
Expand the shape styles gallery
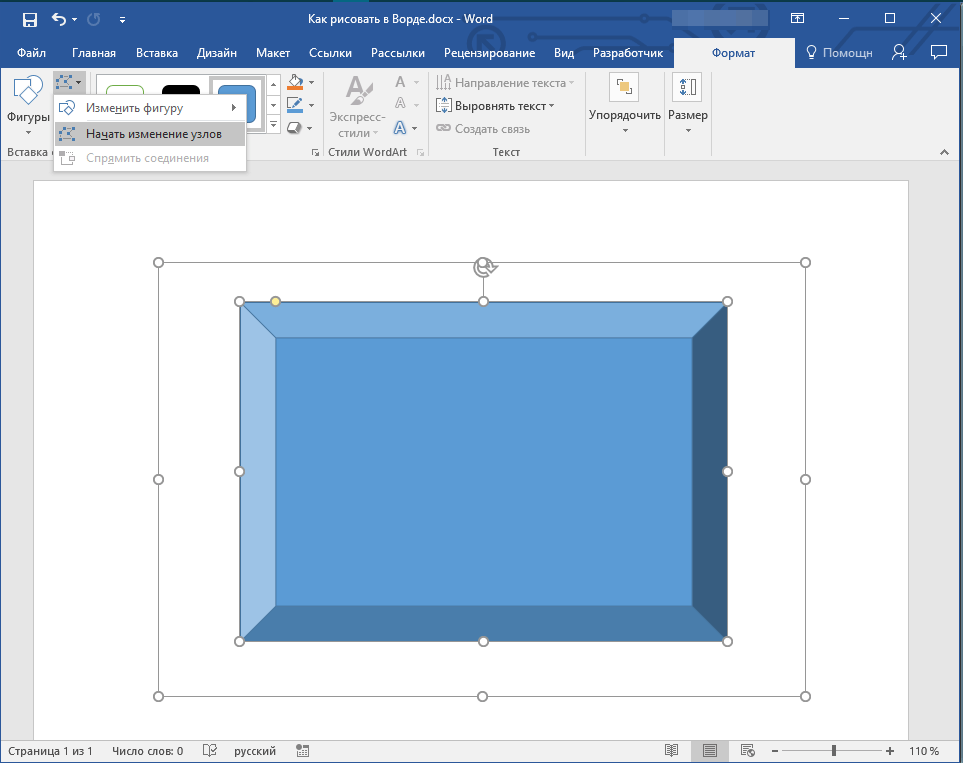[273, 126]
